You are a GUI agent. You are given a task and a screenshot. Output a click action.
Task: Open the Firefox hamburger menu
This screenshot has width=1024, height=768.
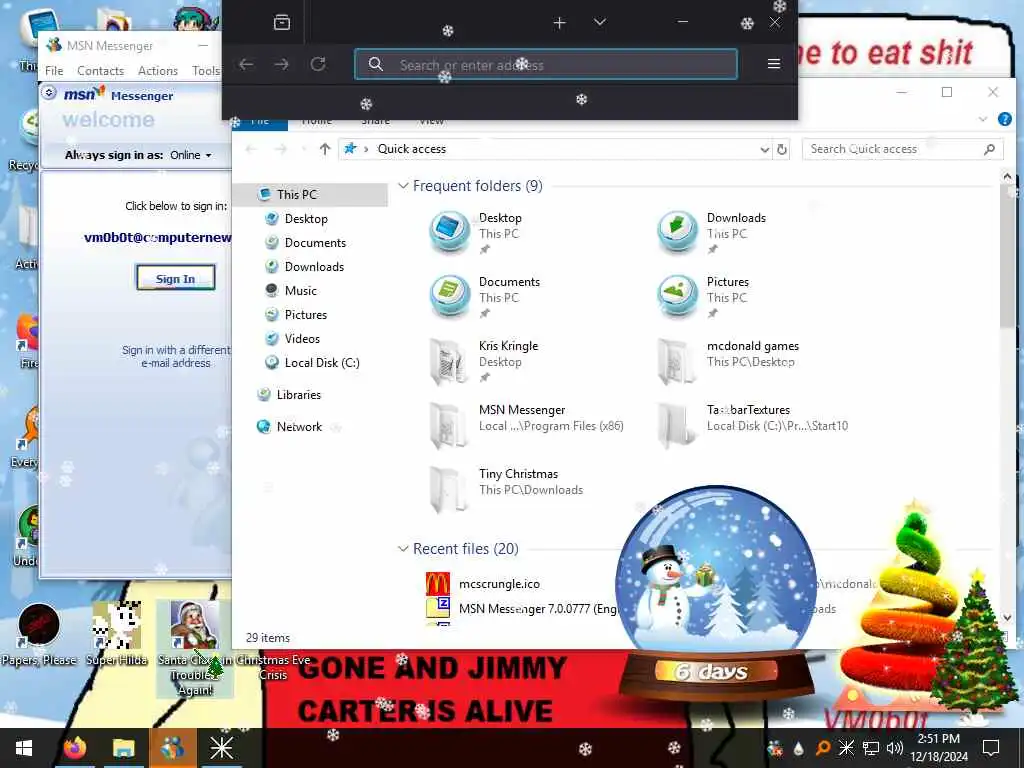point(774,63)
